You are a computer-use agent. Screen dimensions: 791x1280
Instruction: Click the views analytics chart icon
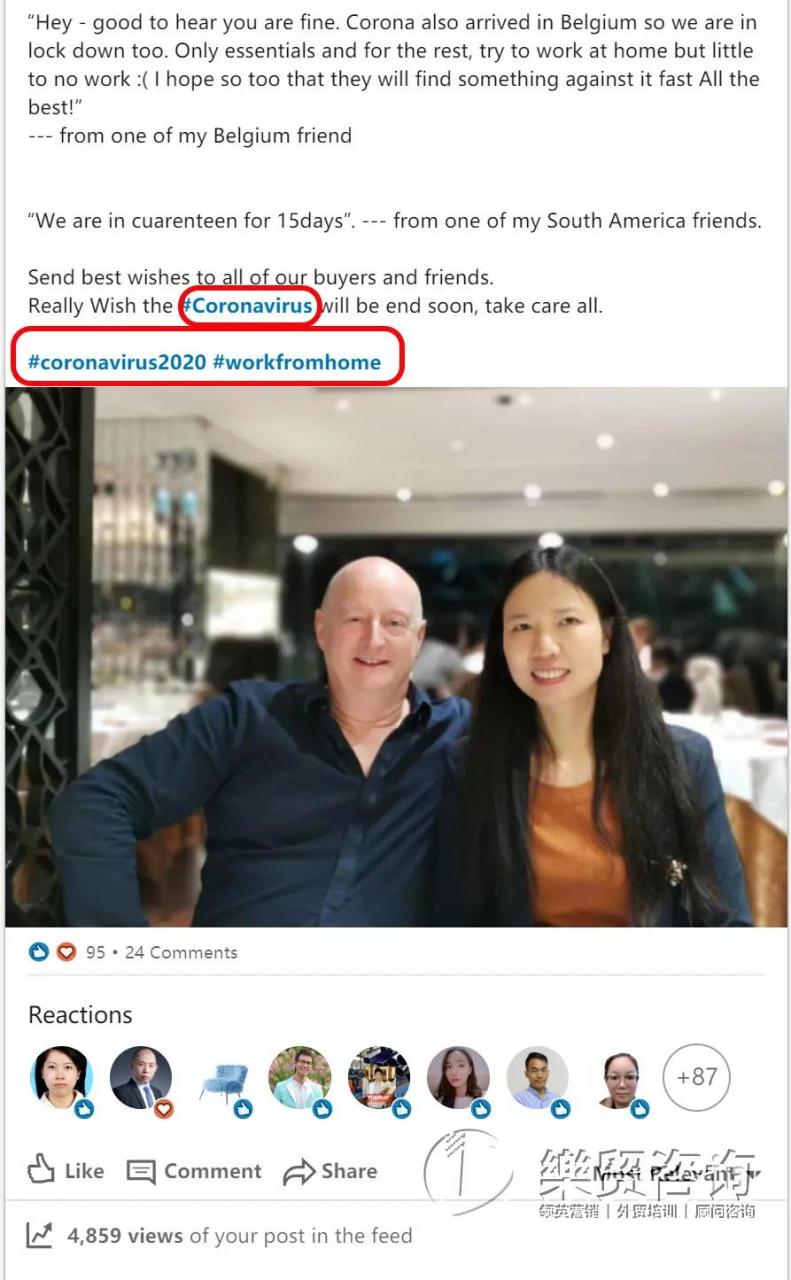40,1235
